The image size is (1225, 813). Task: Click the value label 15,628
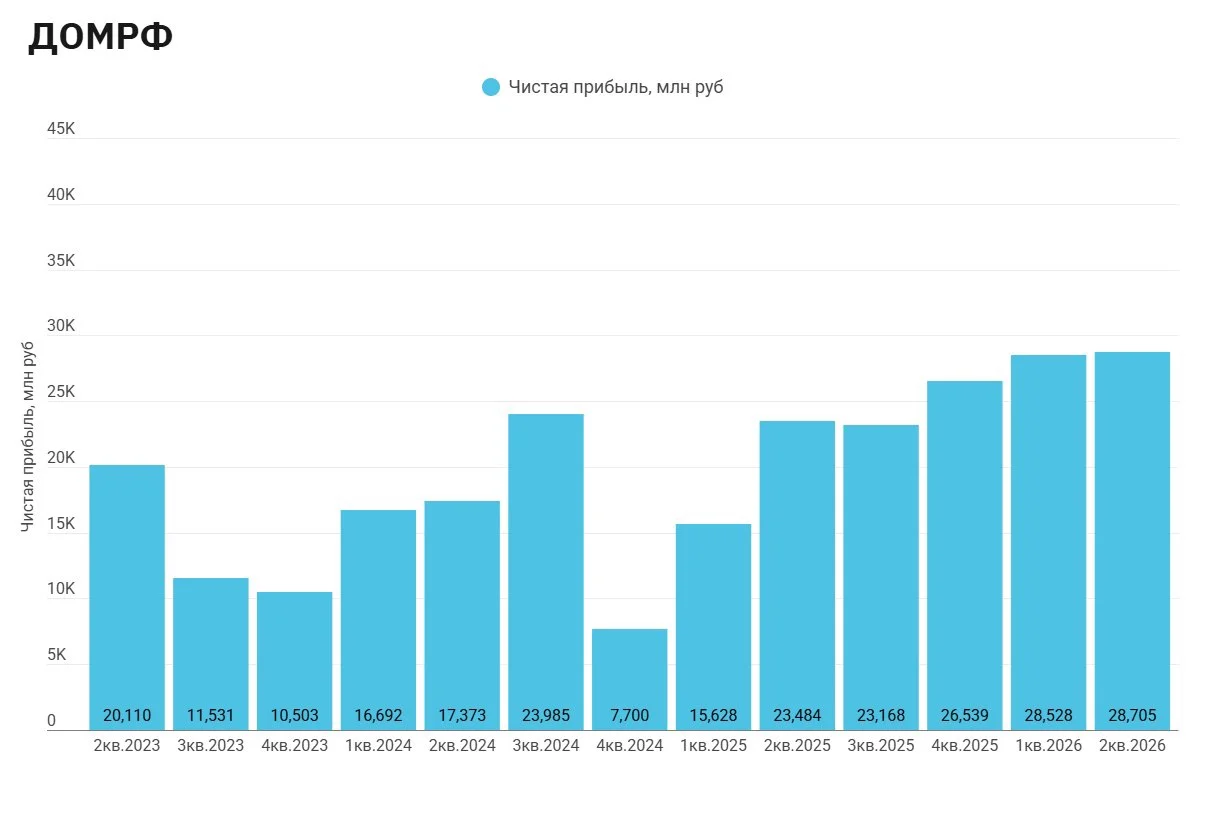tap(714, 716)
